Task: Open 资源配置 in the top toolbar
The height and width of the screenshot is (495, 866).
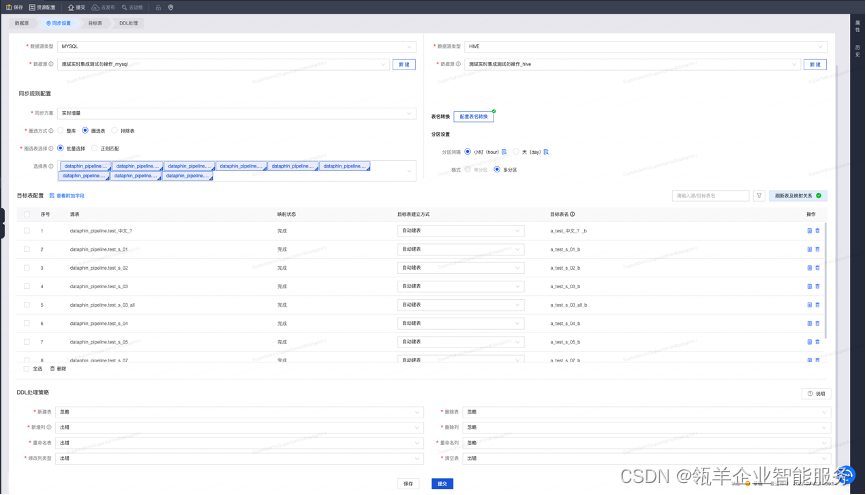Action: click(x=42, y=7)
